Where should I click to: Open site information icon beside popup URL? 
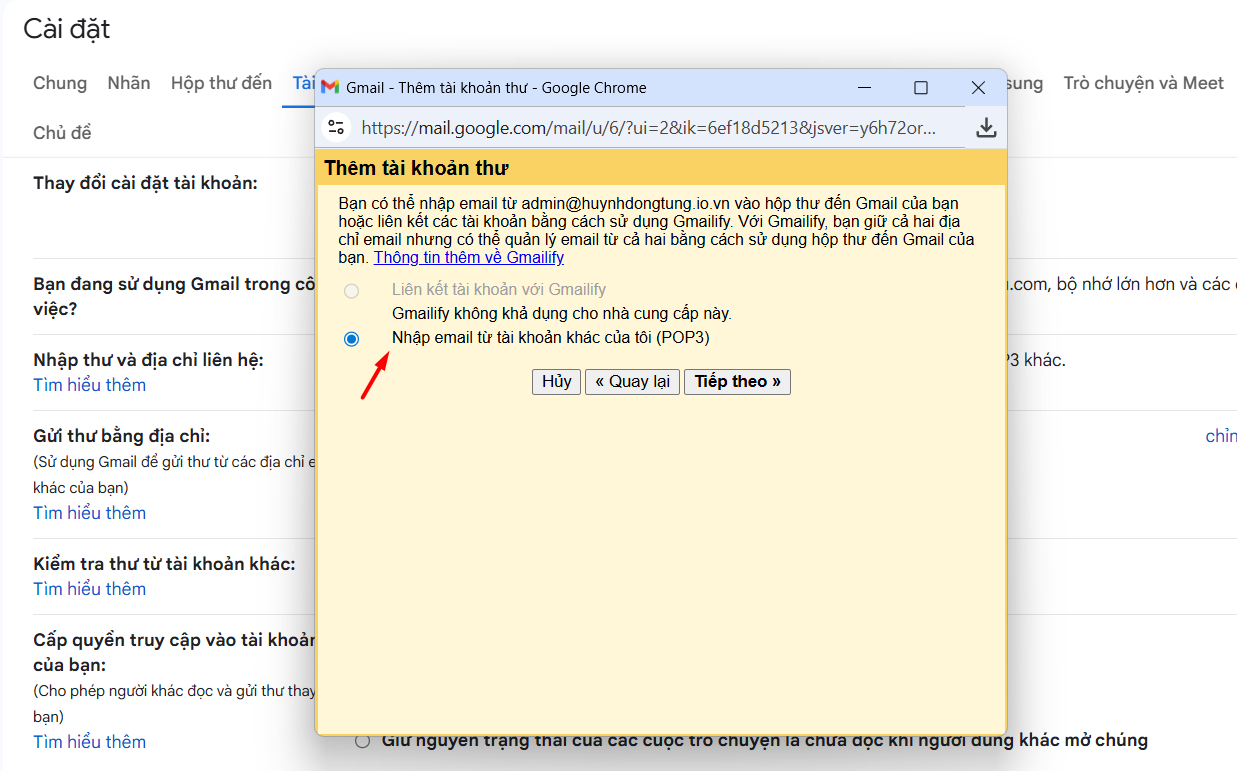click(337, 127)
